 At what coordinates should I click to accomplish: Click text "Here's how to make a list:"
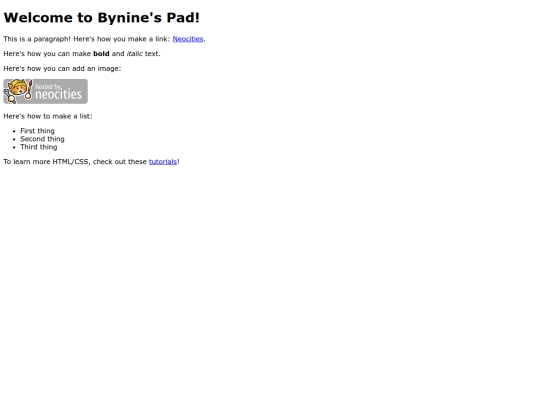click(48, 116)
